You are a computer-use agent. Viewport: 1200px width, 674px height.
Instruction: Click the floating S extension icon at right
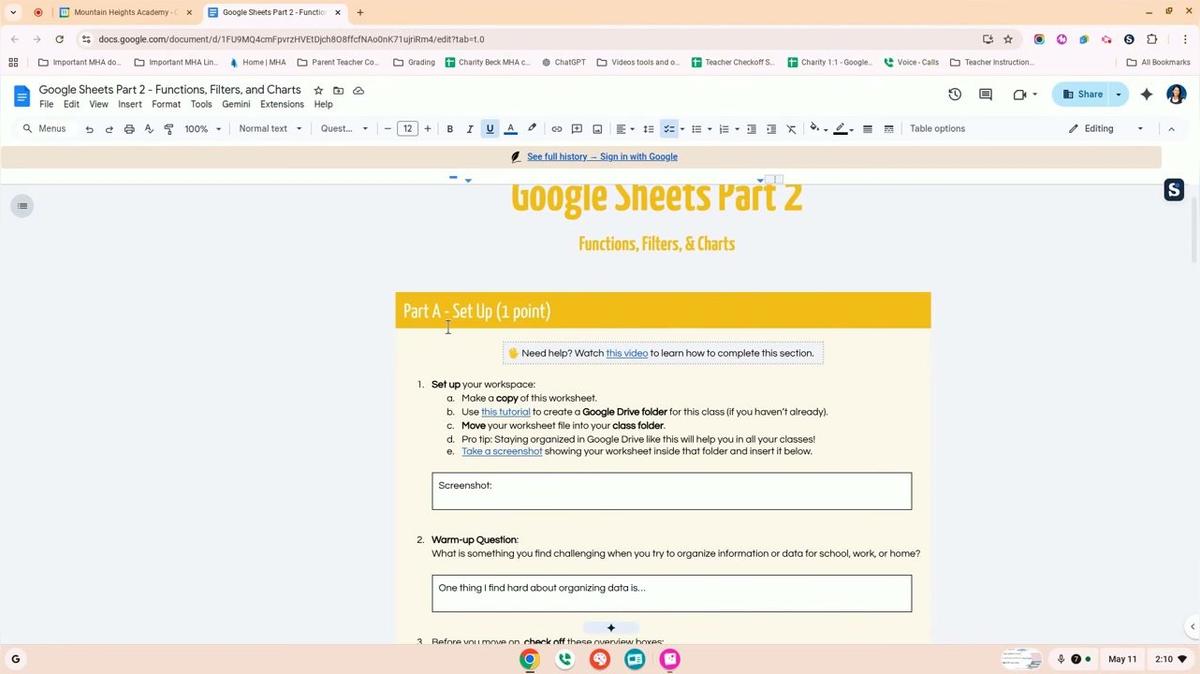pos(1174,190)
